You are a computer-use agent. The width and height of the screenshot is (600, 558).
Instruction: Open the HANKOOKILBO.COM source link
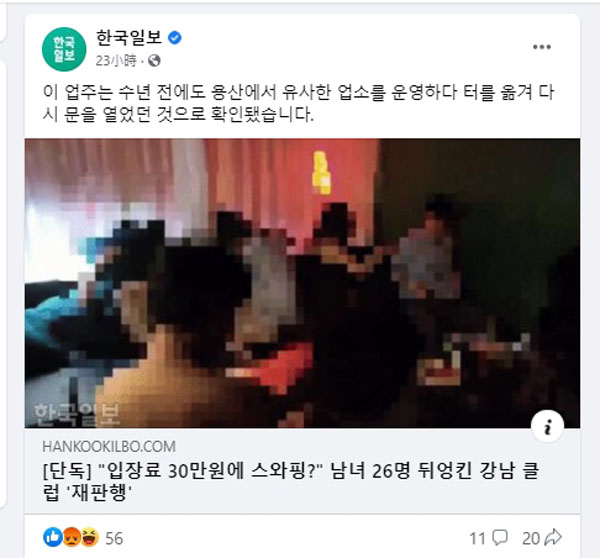pos(109,447)
